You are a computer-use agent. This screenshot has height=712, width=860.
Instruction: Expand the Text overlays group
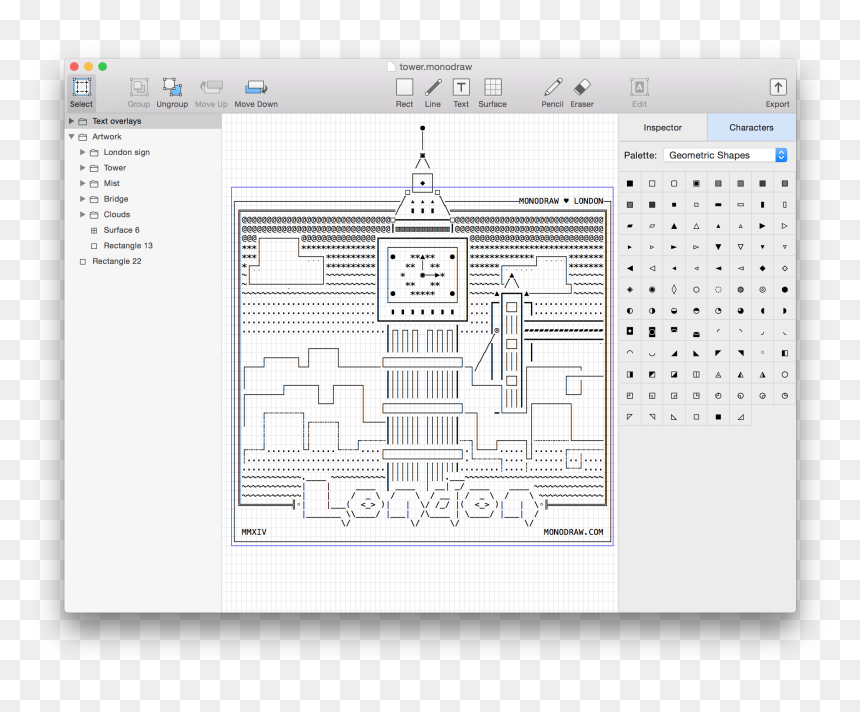pyautogui.click(x=71, y=121)
